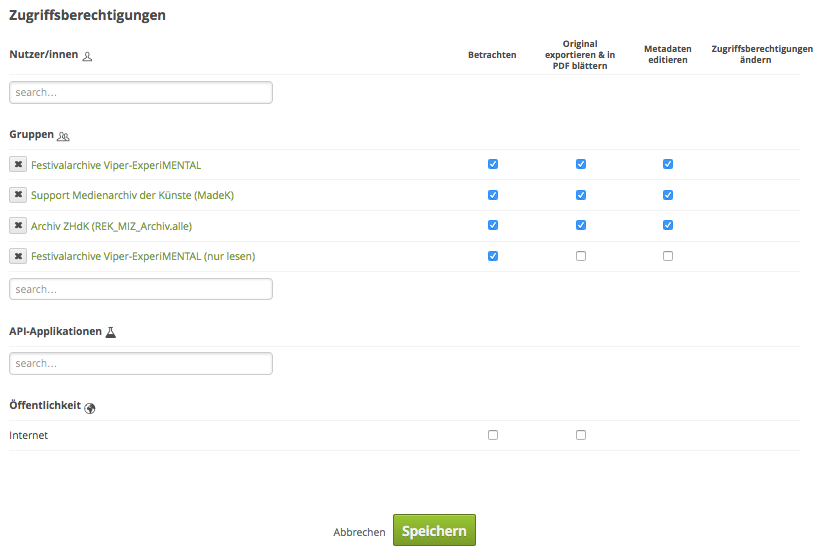Enable Betrachten for Internet public access
The image size is (823, 554).
[x=493, y=435]
